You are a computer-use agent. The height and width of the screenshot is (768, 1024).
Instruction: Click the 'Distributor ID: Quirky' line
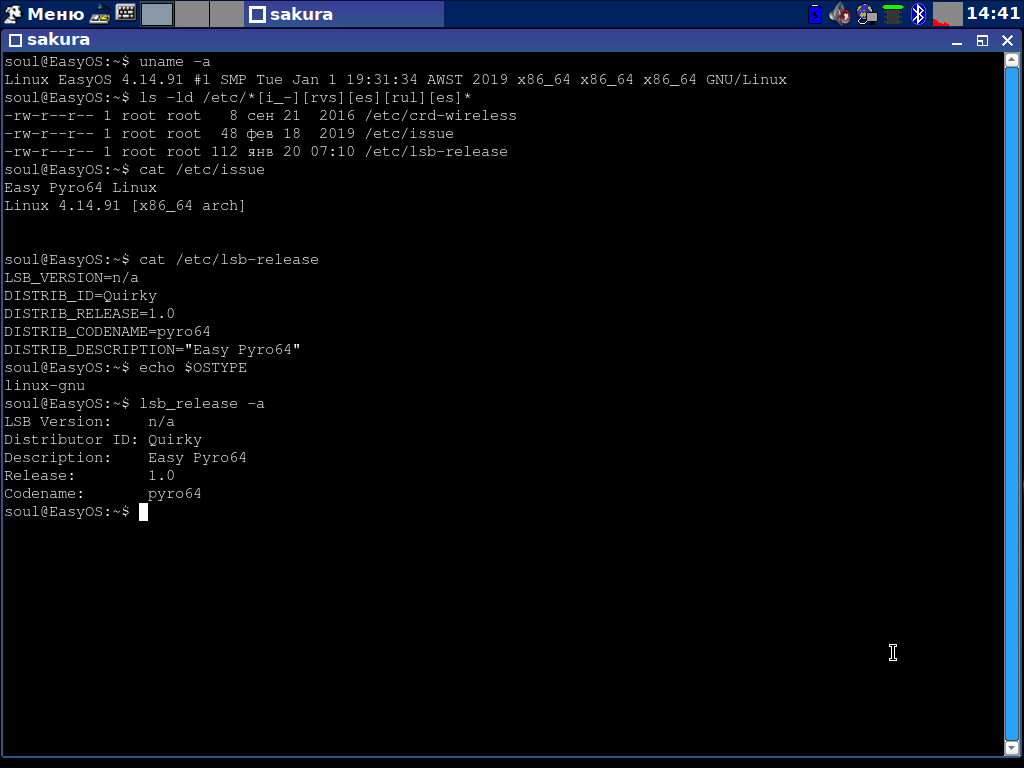click(103, 440)
